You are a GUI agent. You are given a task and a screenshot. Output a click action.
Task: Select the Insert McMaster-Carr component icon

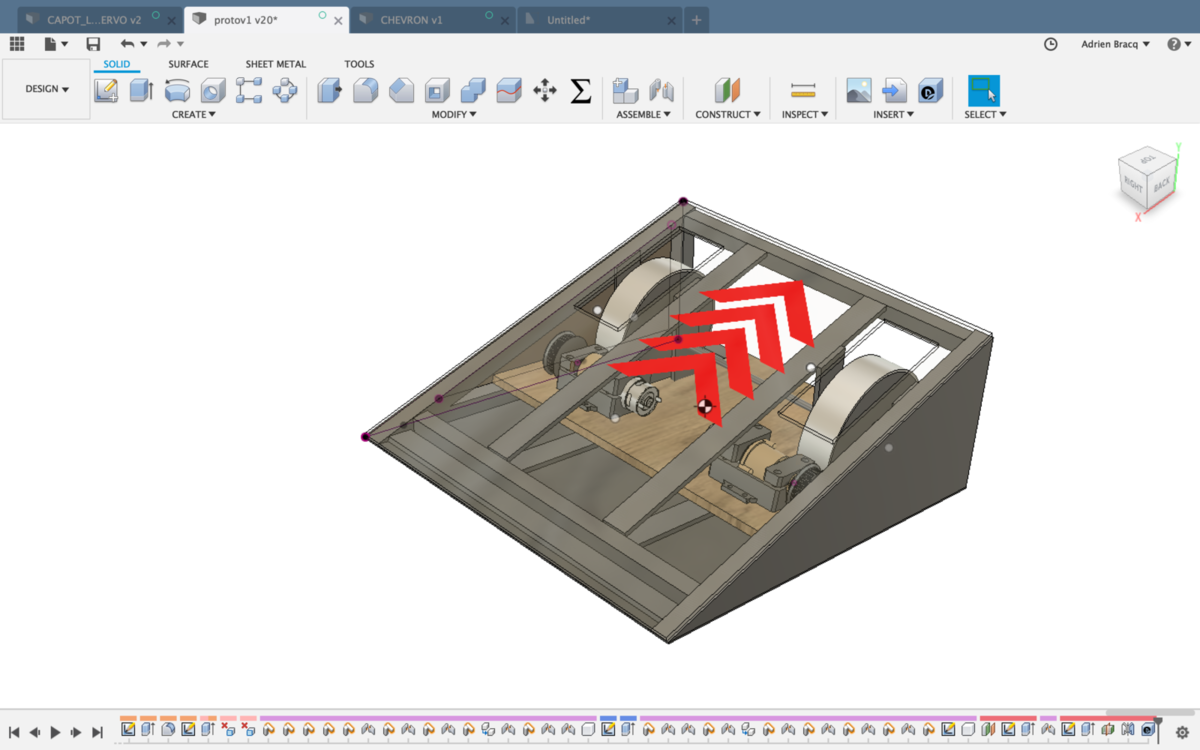(930, 91)
